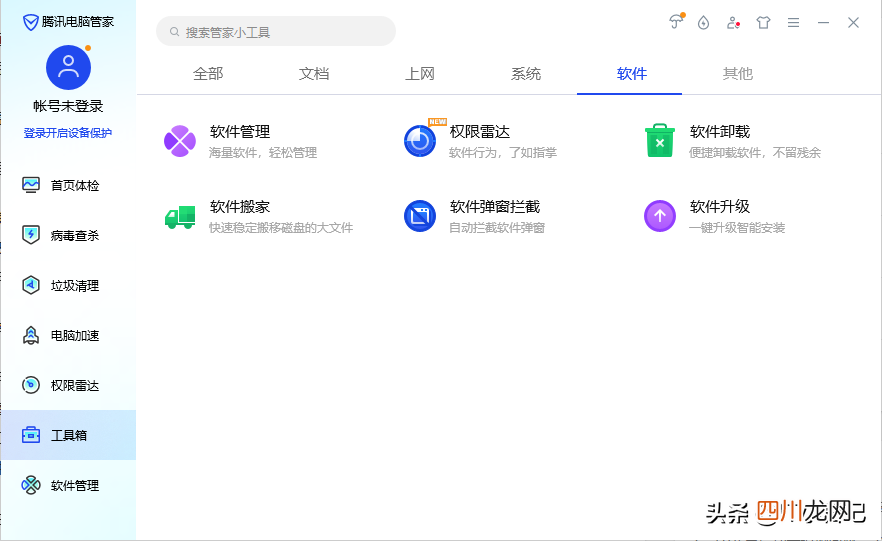Click the 帐号未登录 account status text

pyautogui.click(x=68, y=106)
